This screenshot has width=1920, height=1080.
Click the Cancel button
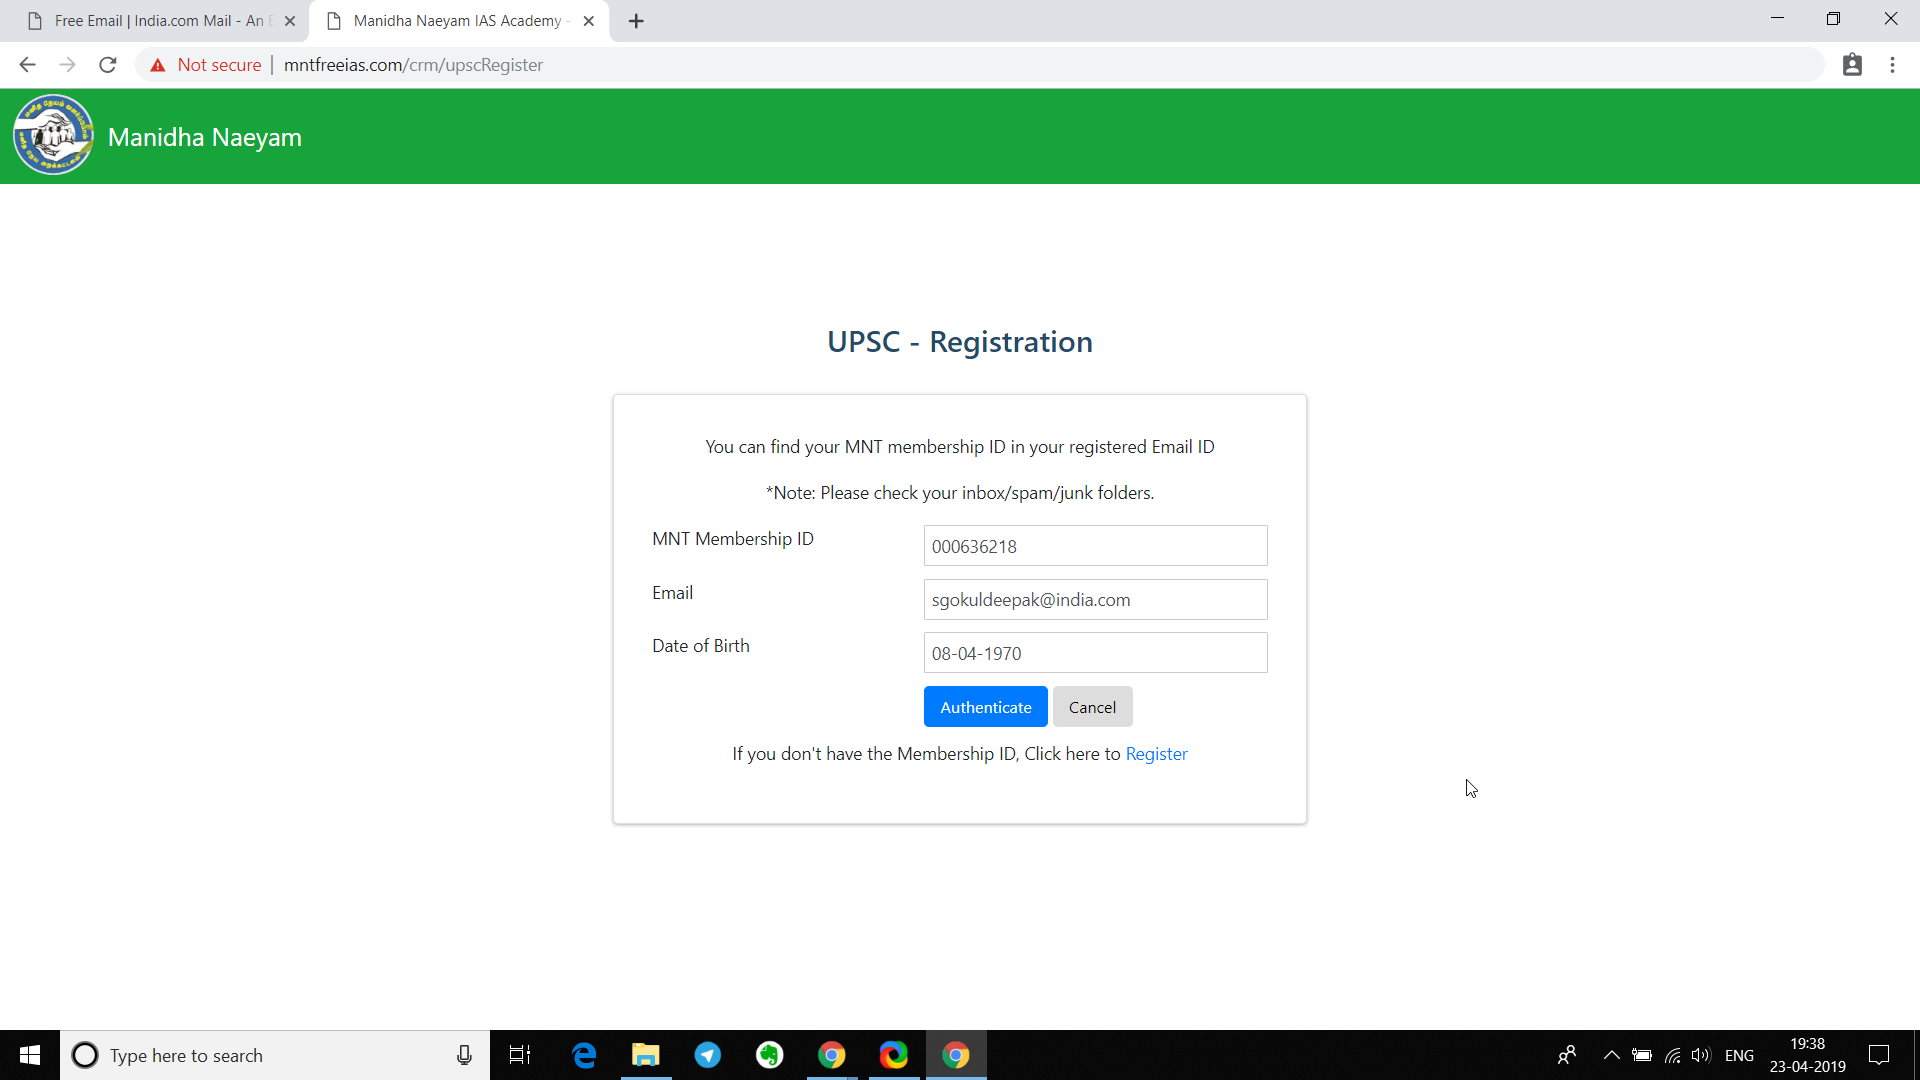tap(1092, 705)
